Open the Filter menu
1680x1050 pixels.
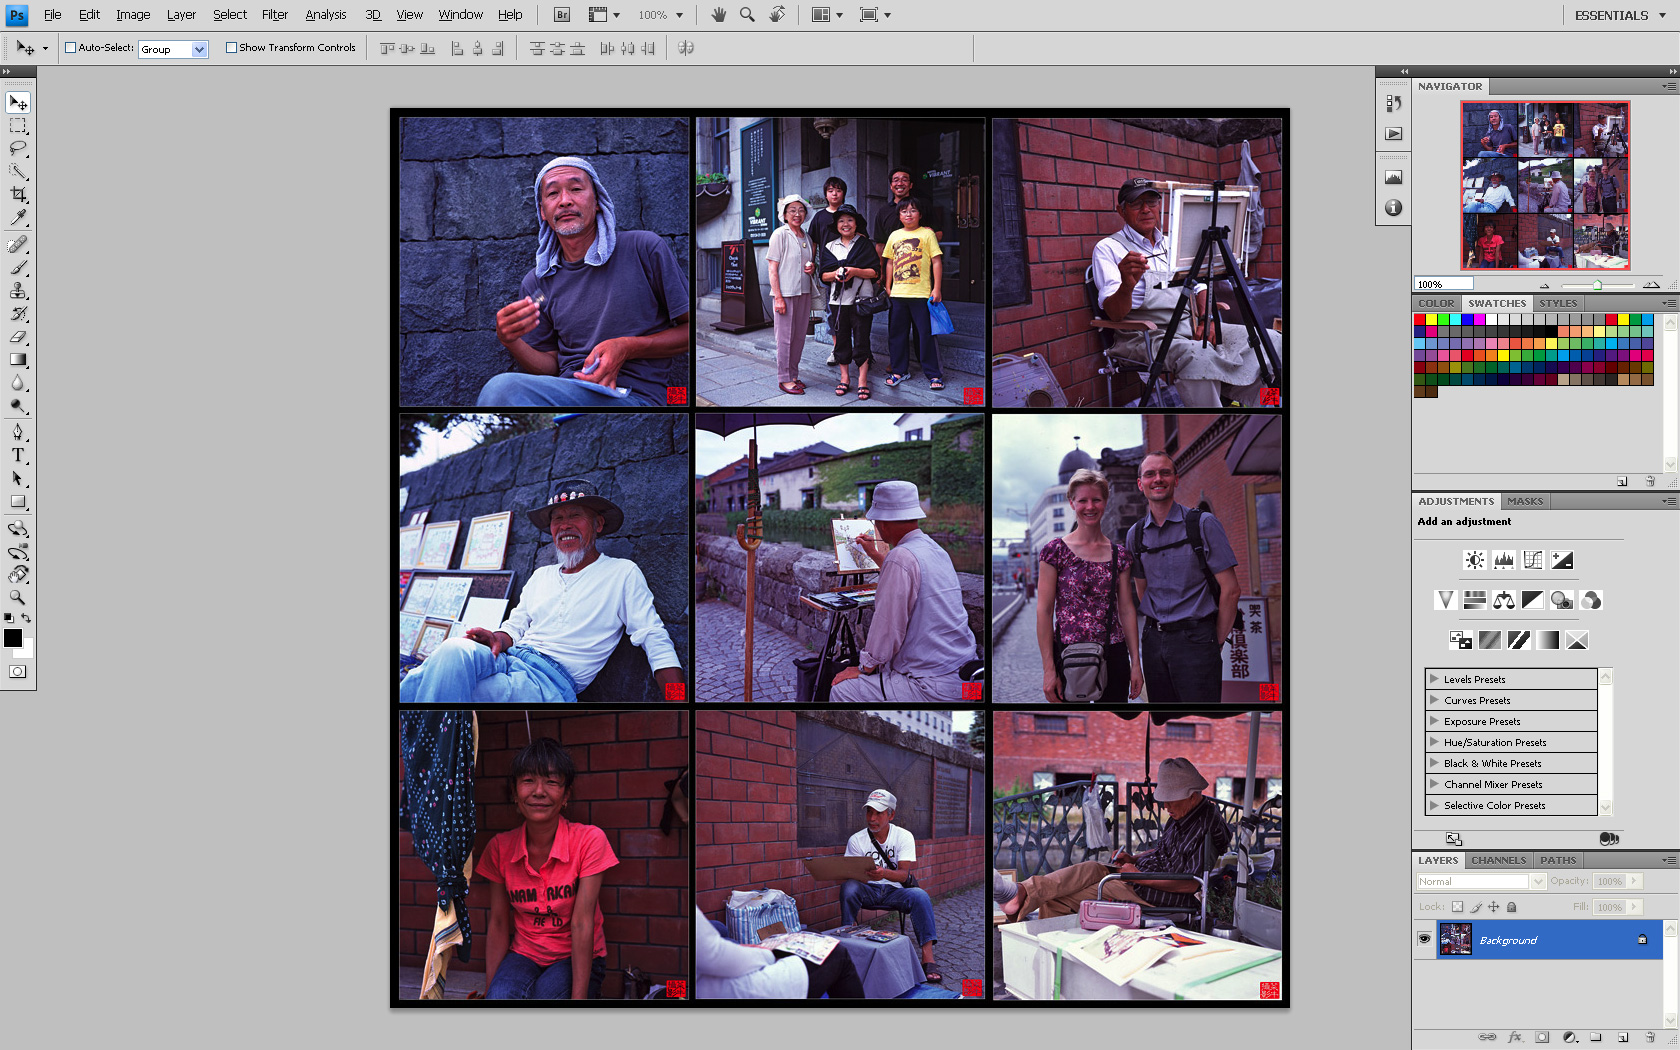coord(275,15)
